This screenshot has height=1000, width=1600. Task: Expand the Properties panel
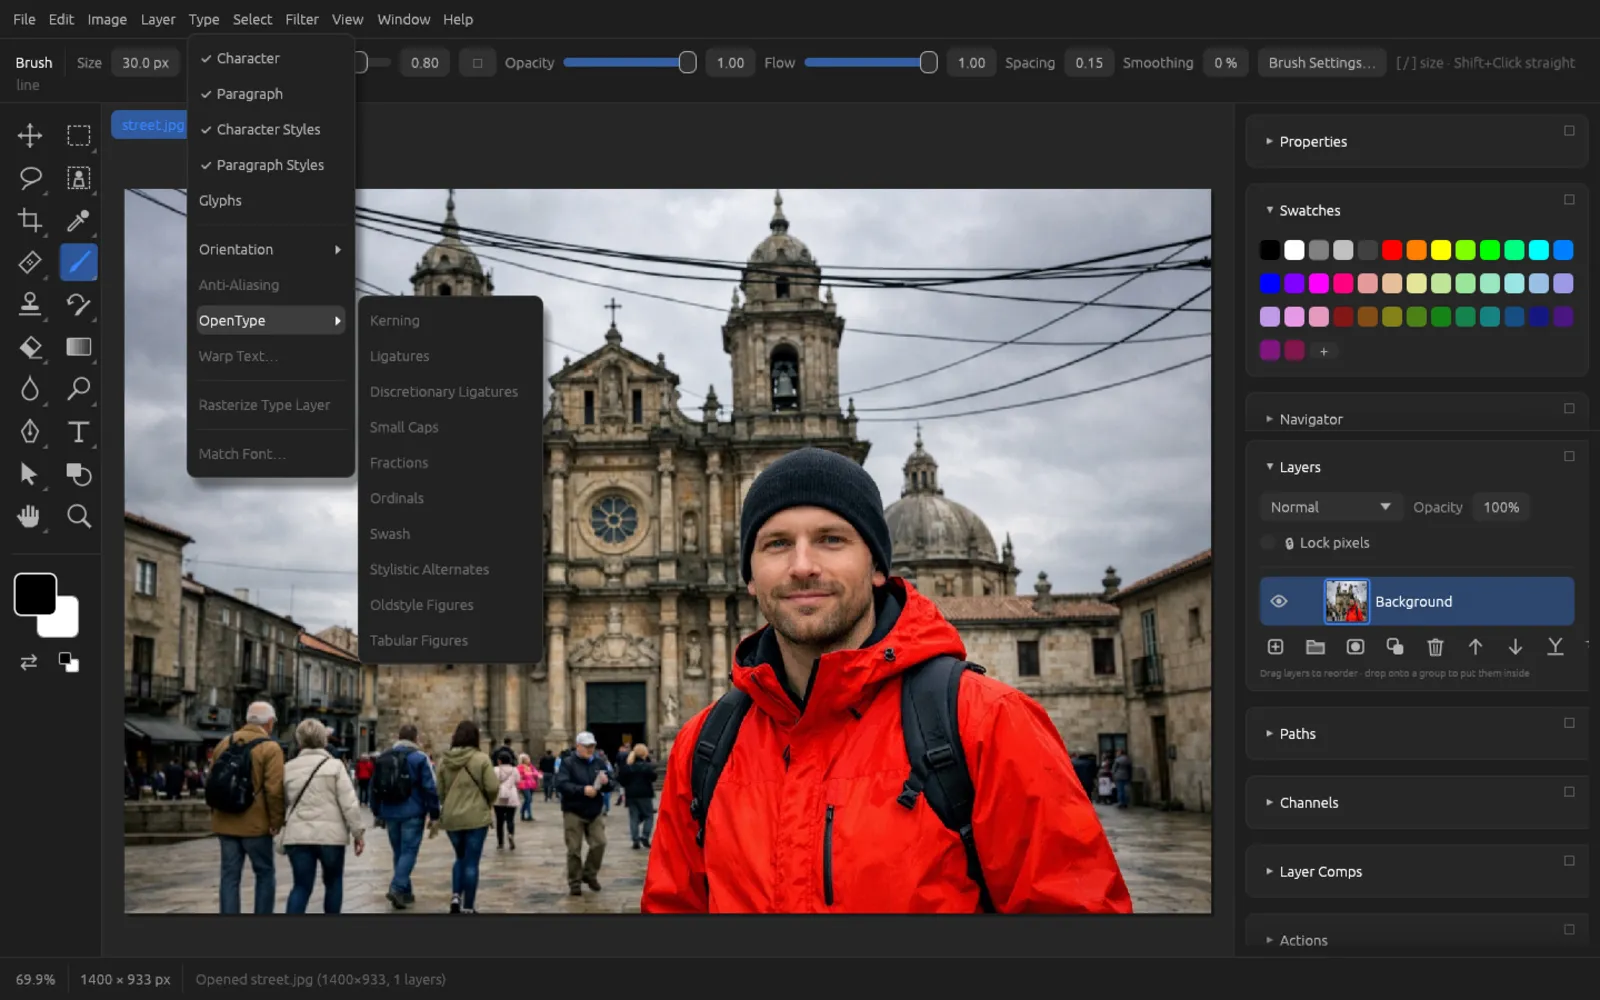pyautogui.click(x=1312, y=141)
